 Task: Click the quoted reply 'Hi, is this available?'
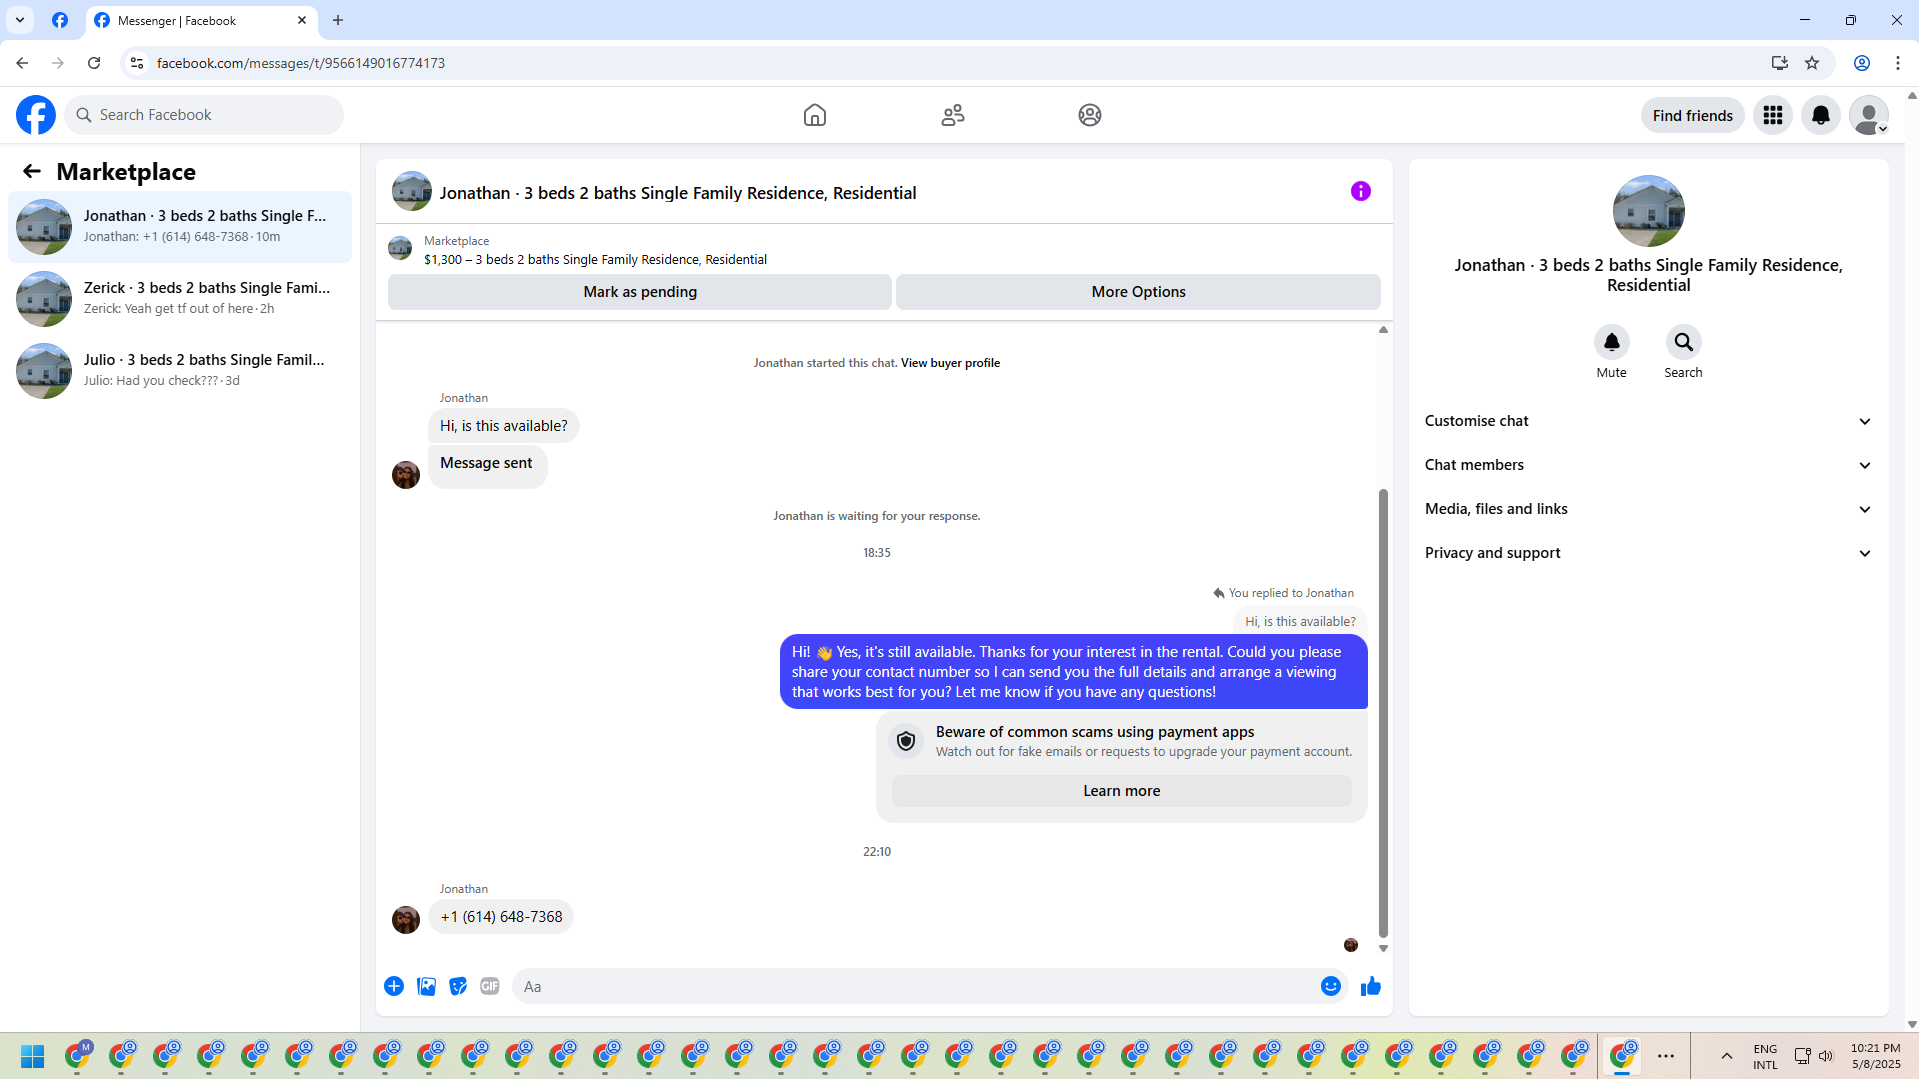click(x=1300, y=621)
